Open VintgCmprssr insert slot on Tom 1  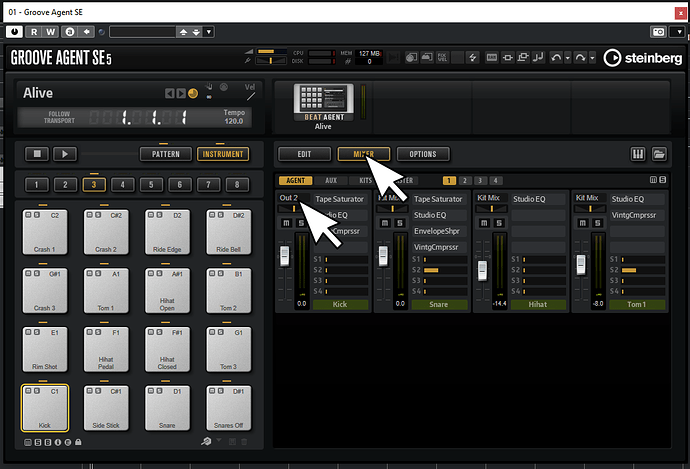637,215
